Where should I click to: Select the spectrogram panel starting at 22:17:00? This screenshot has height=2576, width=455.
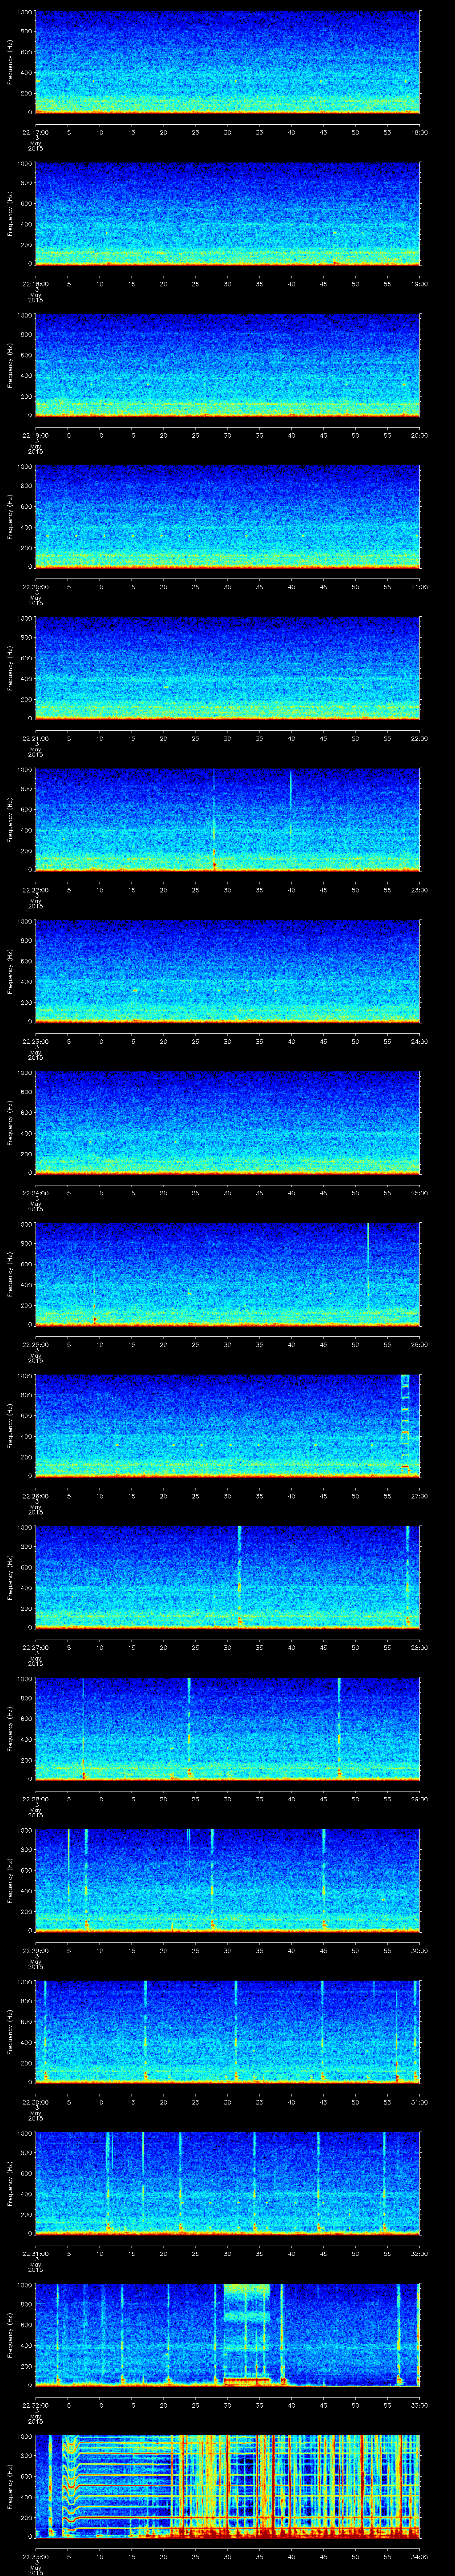click(227, 63)
